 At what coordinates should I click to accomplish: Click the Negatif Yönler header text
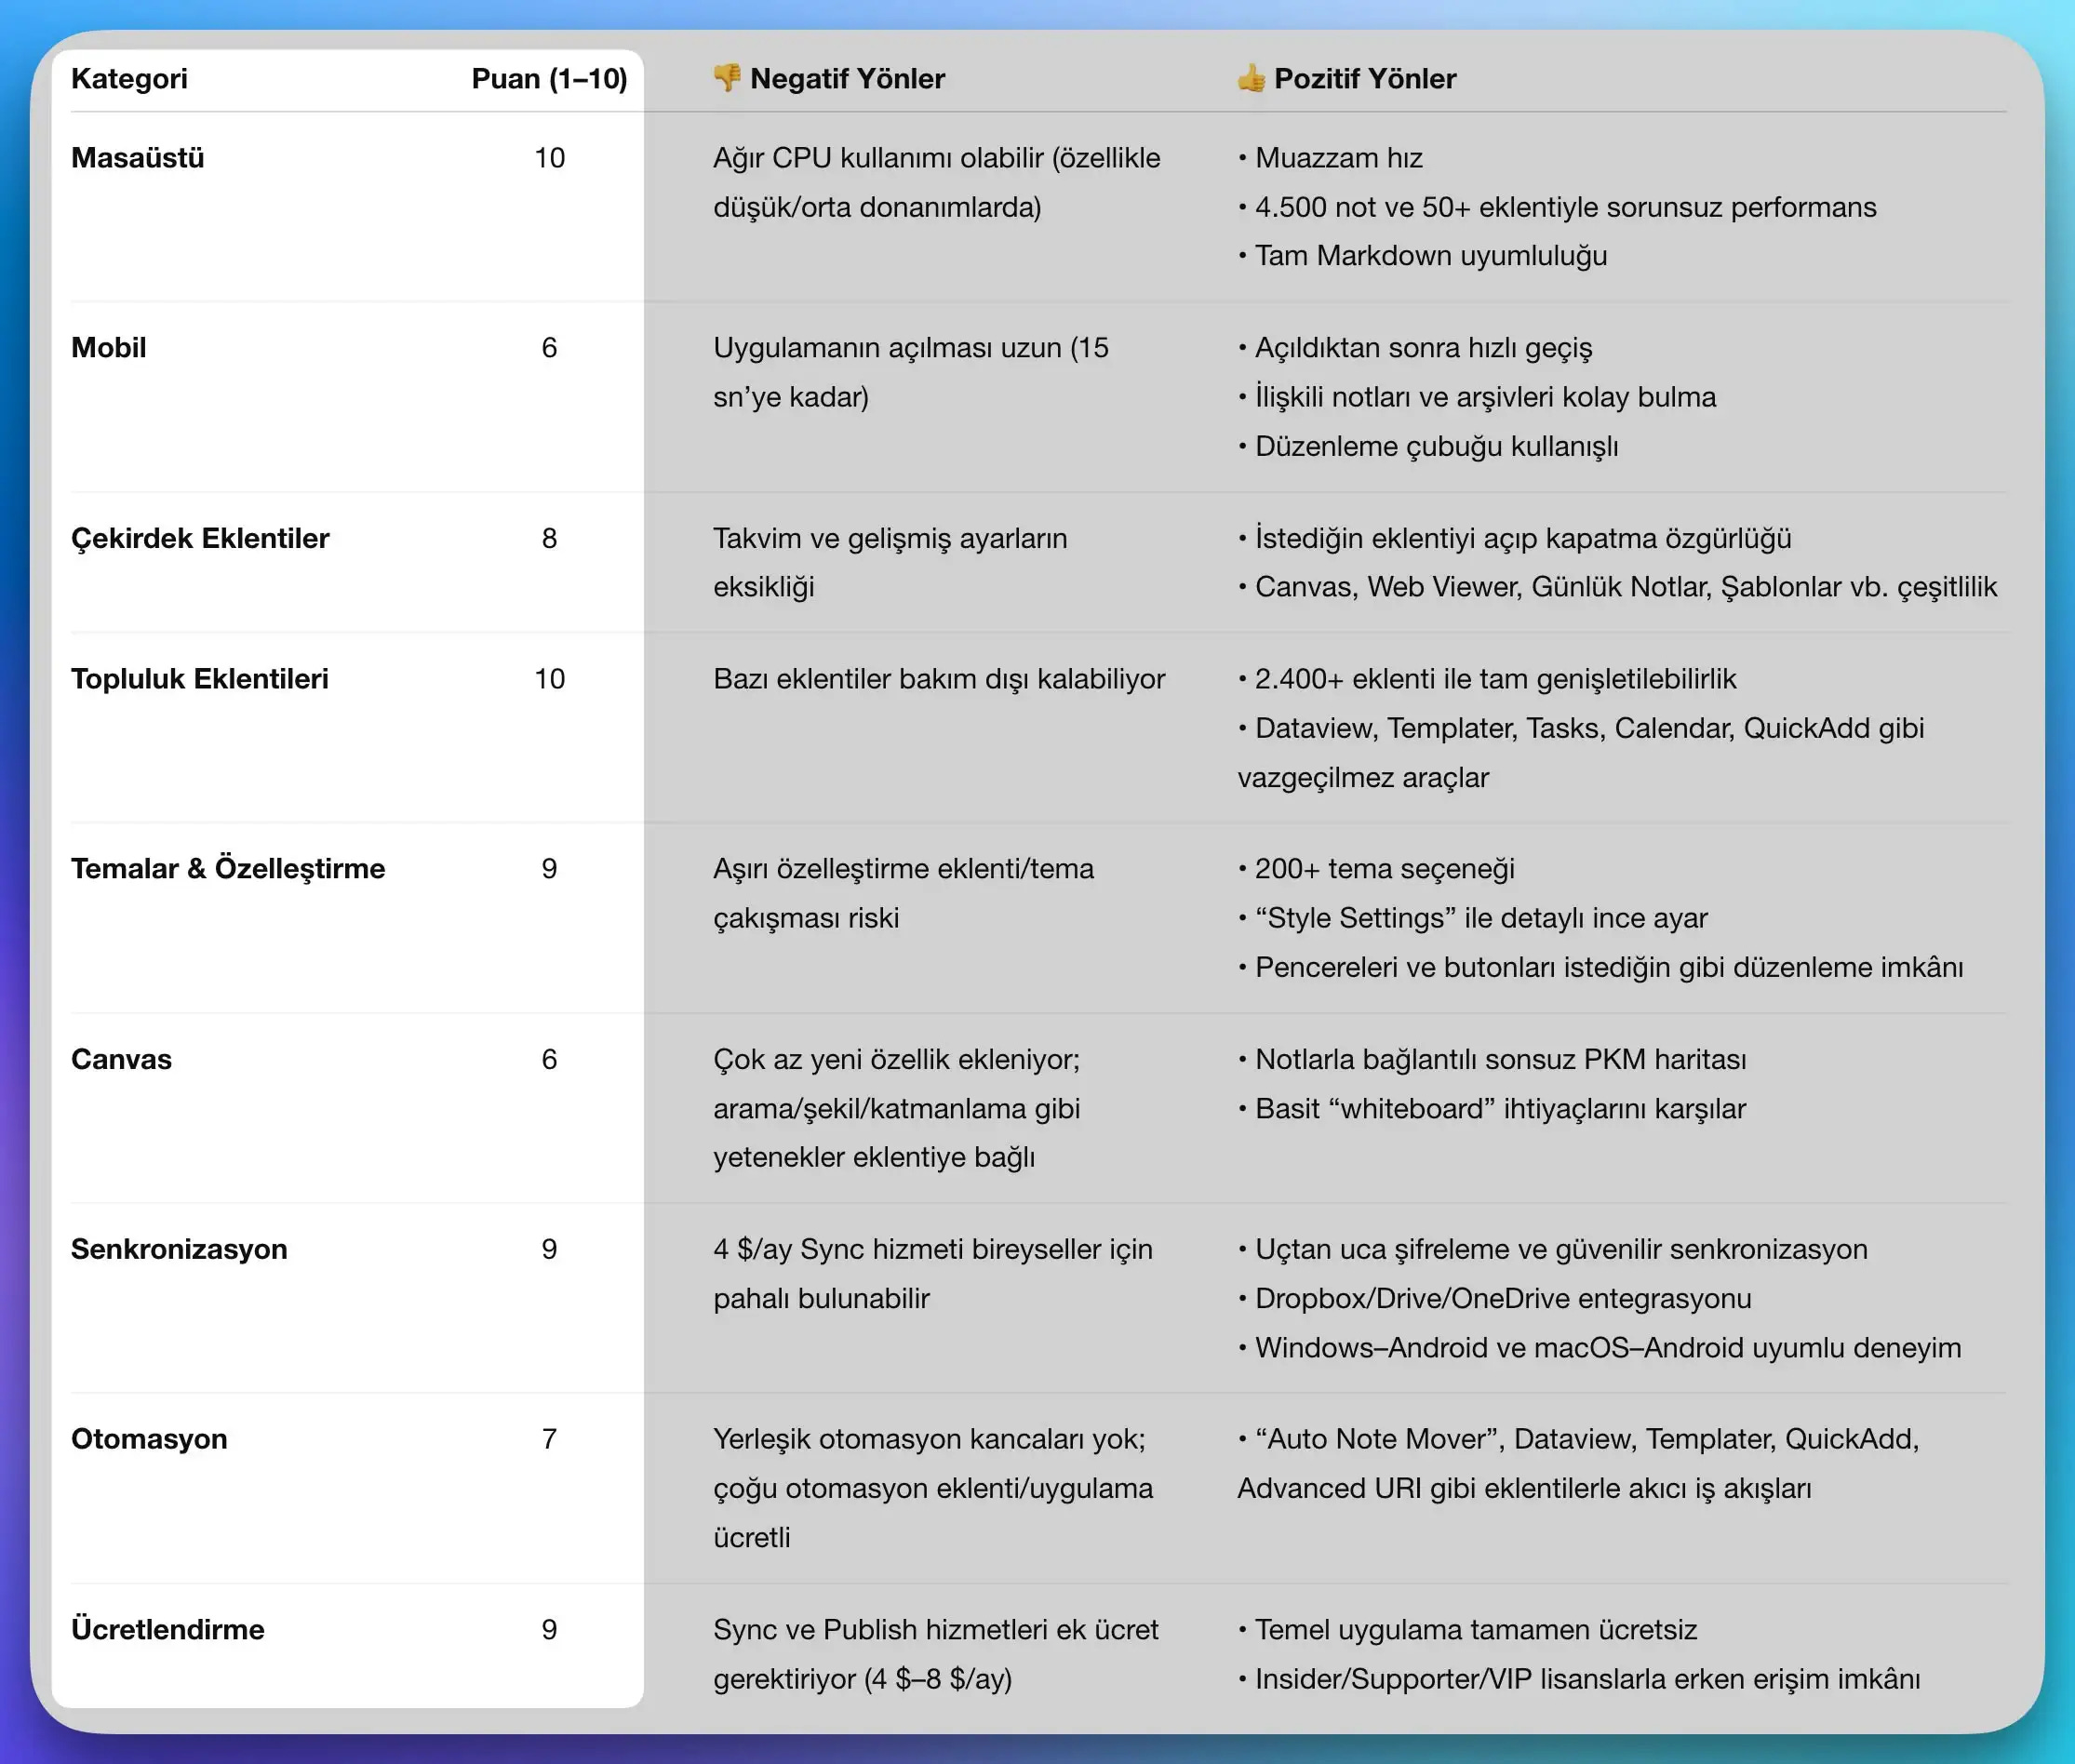click(847, 79)
